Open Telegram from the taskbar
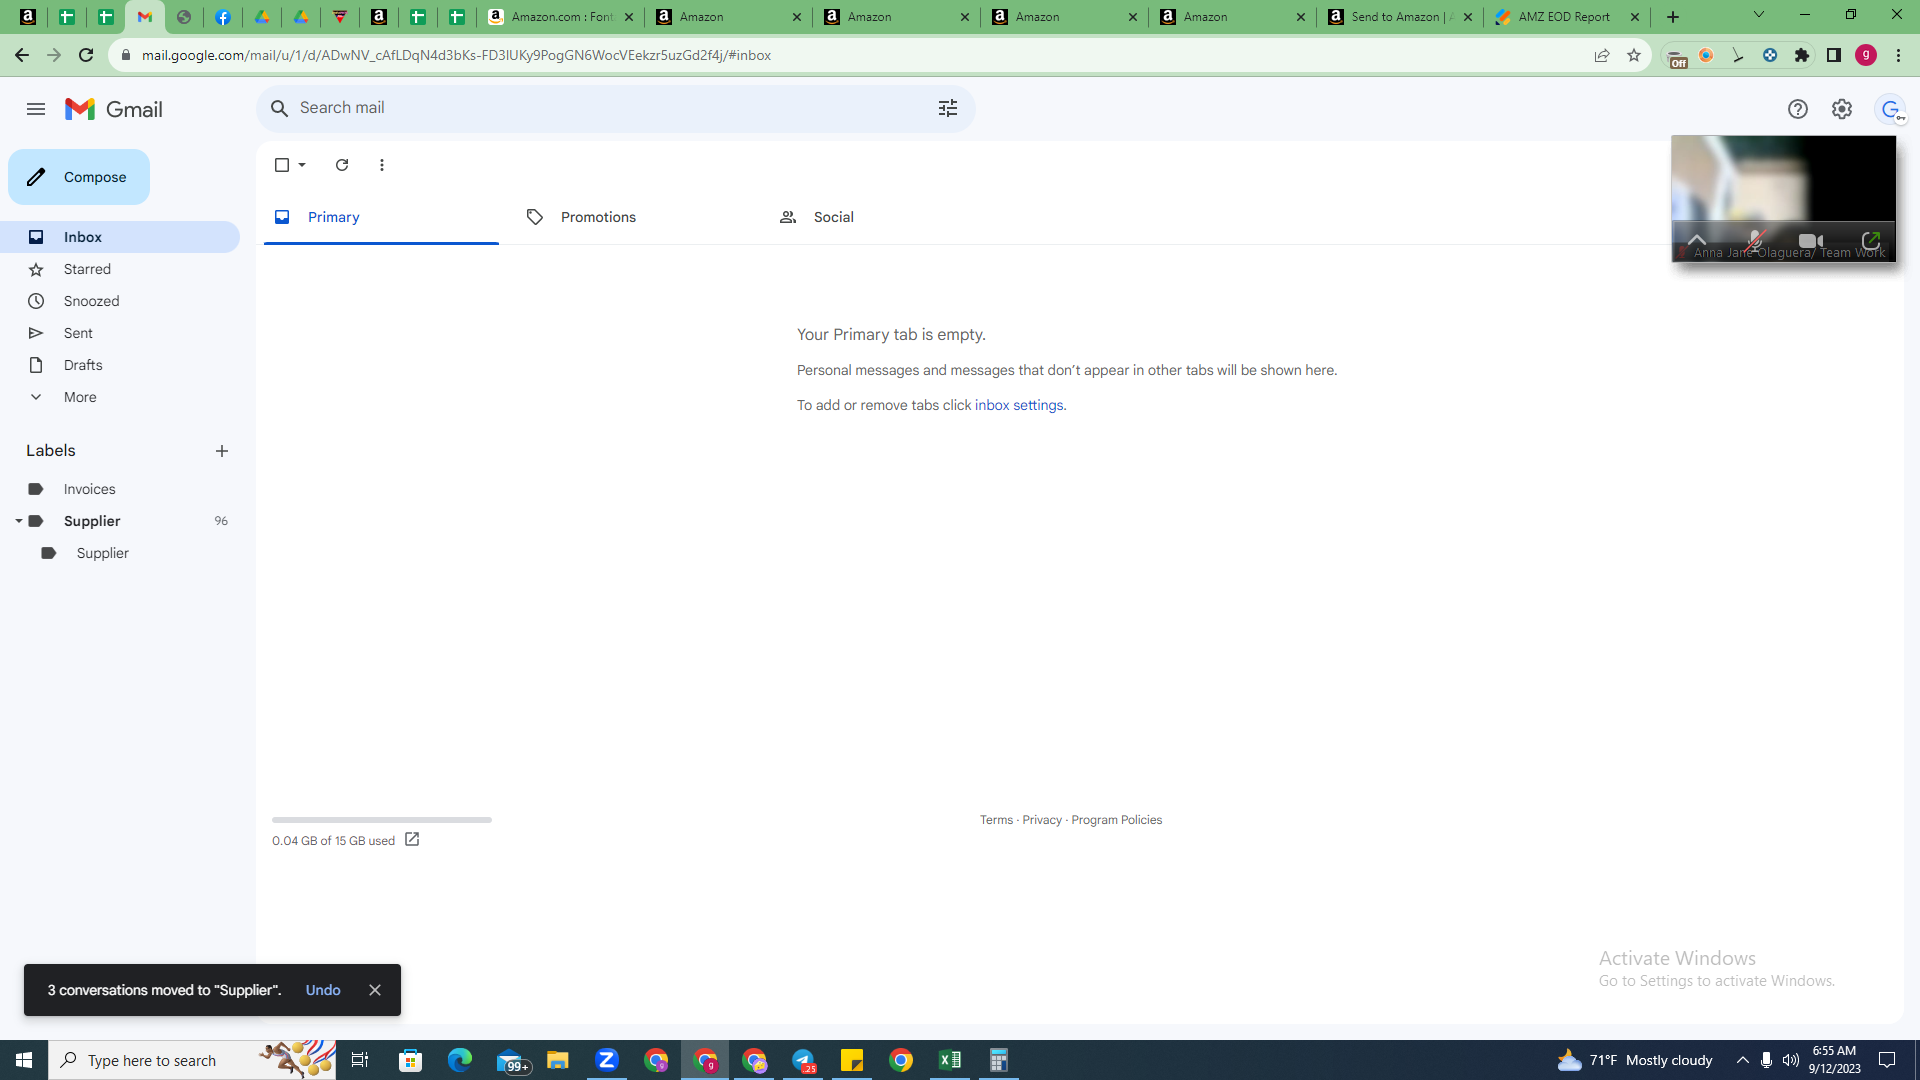Image resolution: width=1920 pixels, height=1080 pixels. (x=803, y=1060)
